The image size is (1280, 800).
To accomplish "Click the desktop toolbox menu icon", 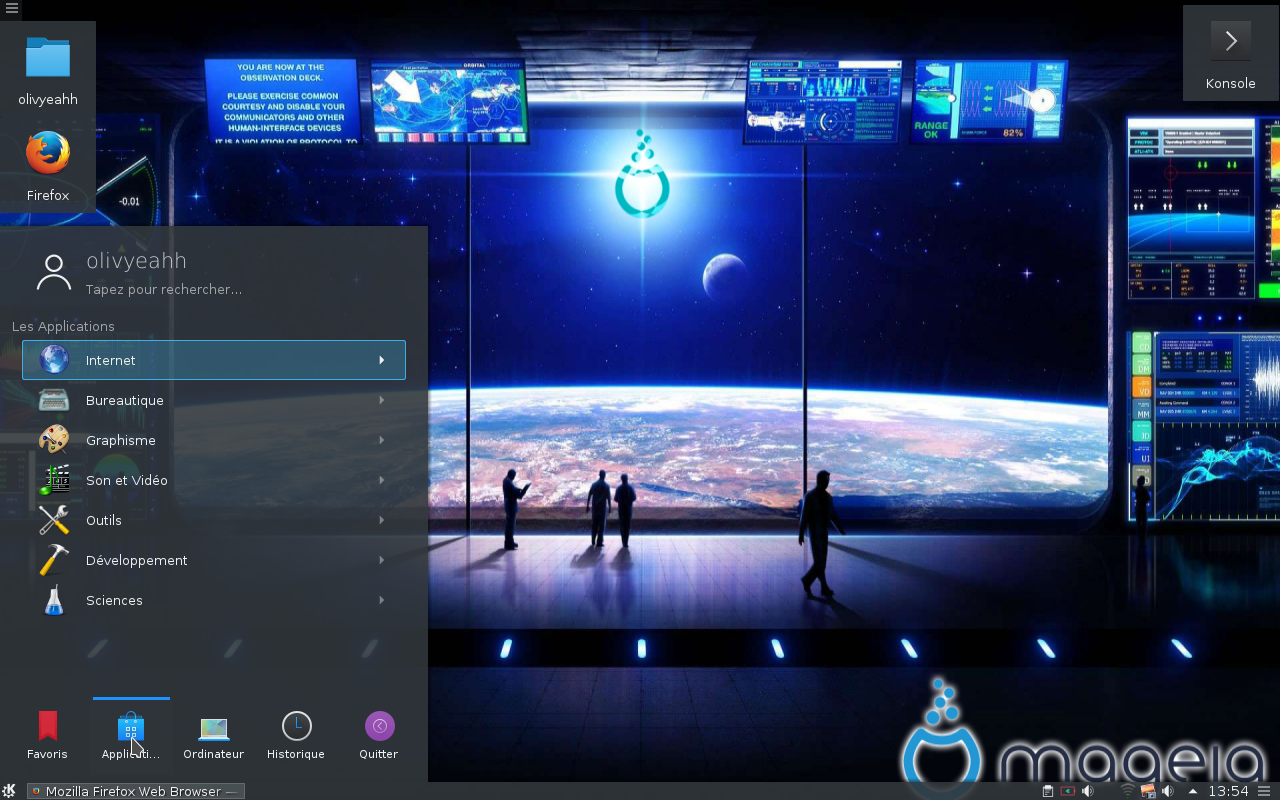I will [11, 7].
